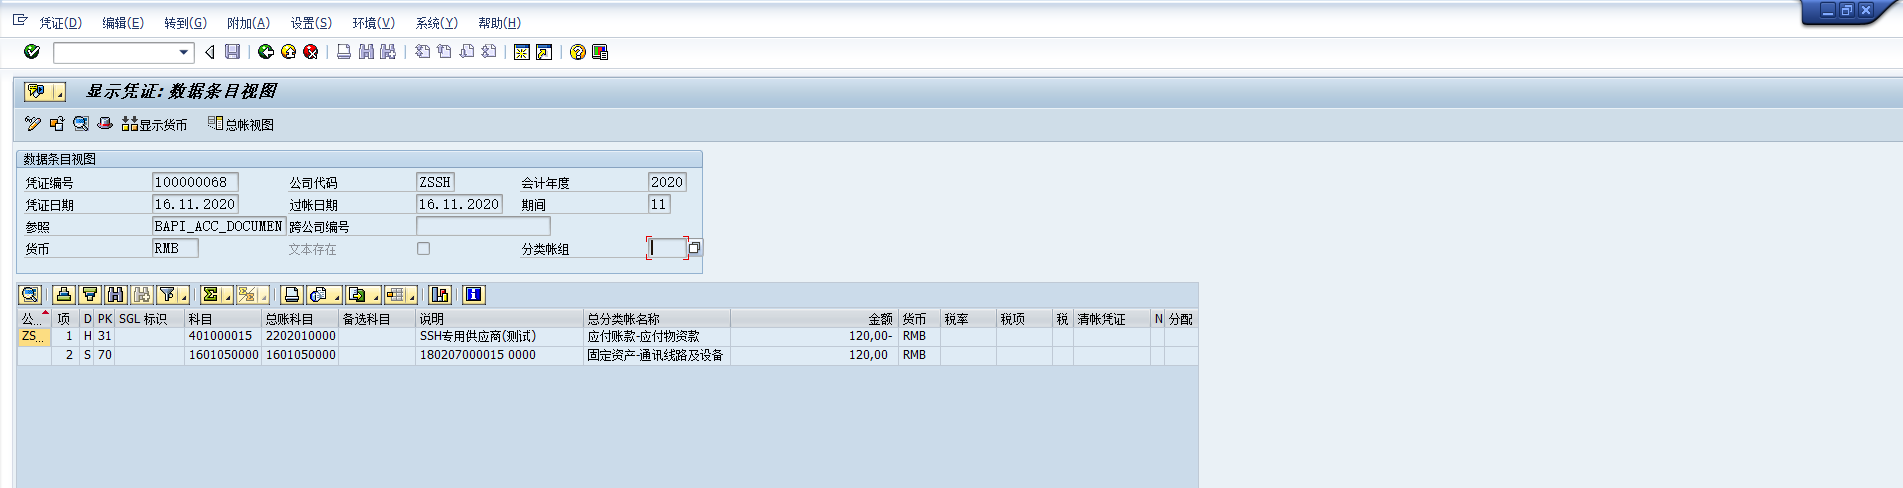This screenshot has width=1903, height=488.
Task: Click the grid Details magnifier icon
Action: click(x=30, y=294)
